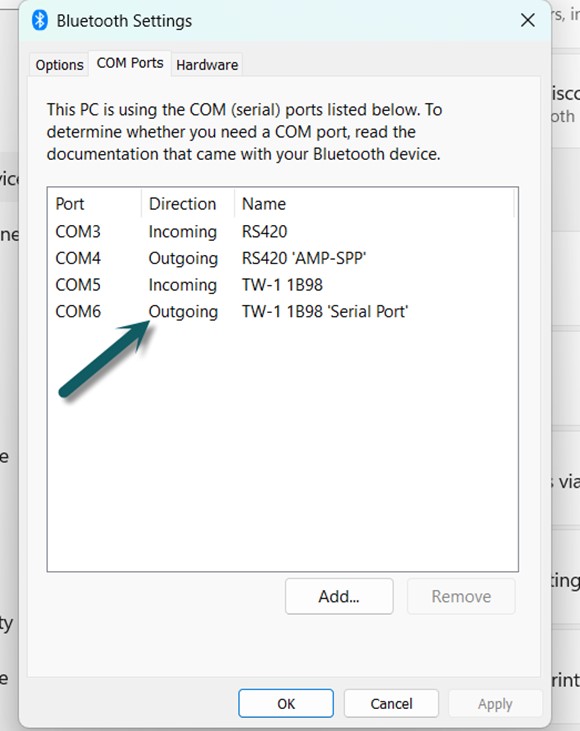Click the Bluetooth logo icon in title bar

40,21
